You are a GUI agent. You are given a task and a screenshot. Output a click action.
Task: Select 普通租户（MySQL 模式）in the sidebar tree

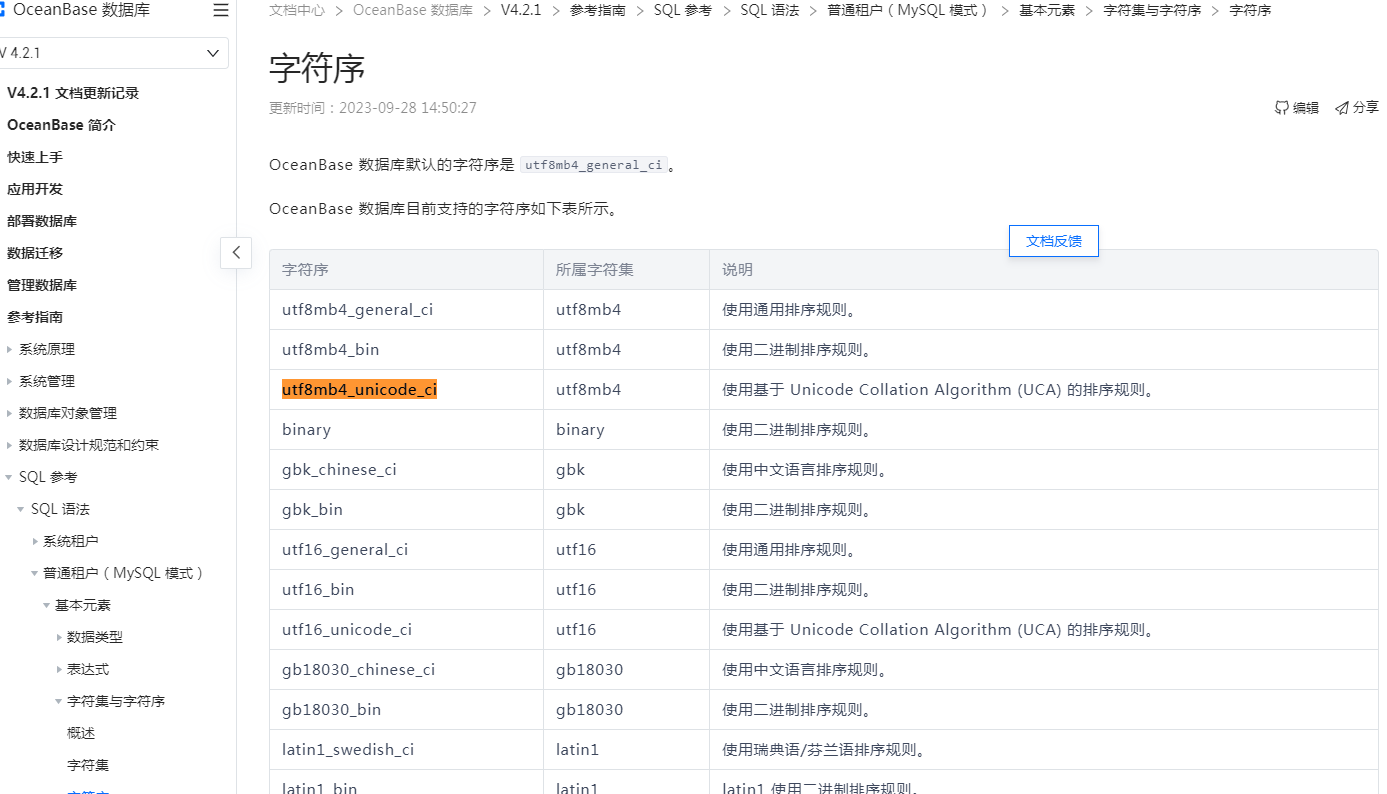tap(124, 573)
